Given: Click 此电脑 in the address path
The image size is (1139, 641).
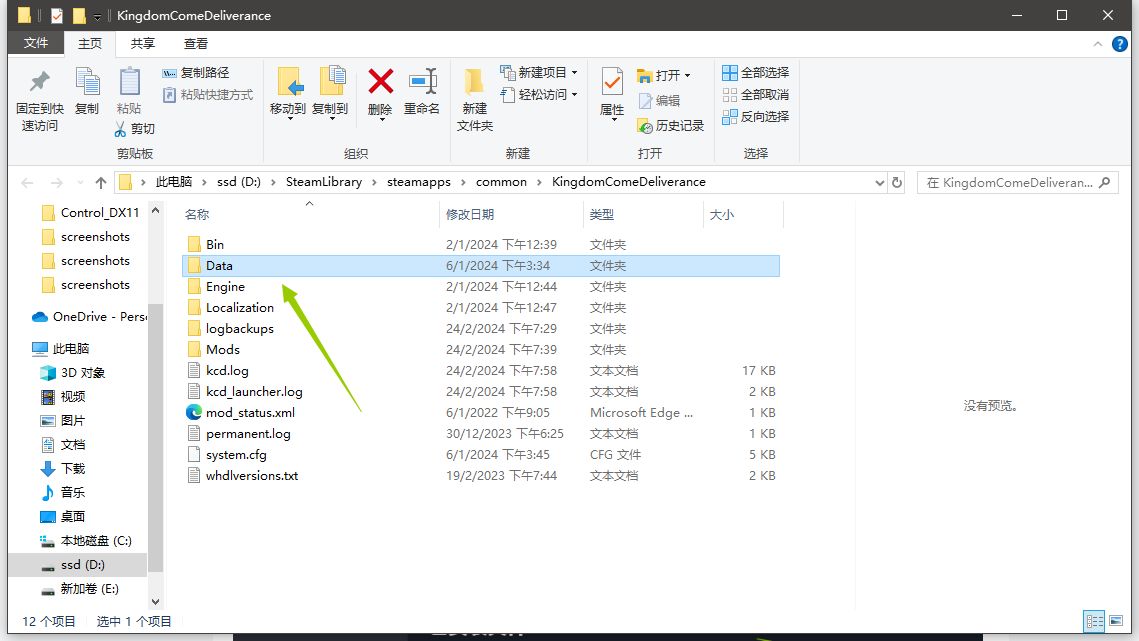Looking at the screenshot, I should [x=174, y=182].
